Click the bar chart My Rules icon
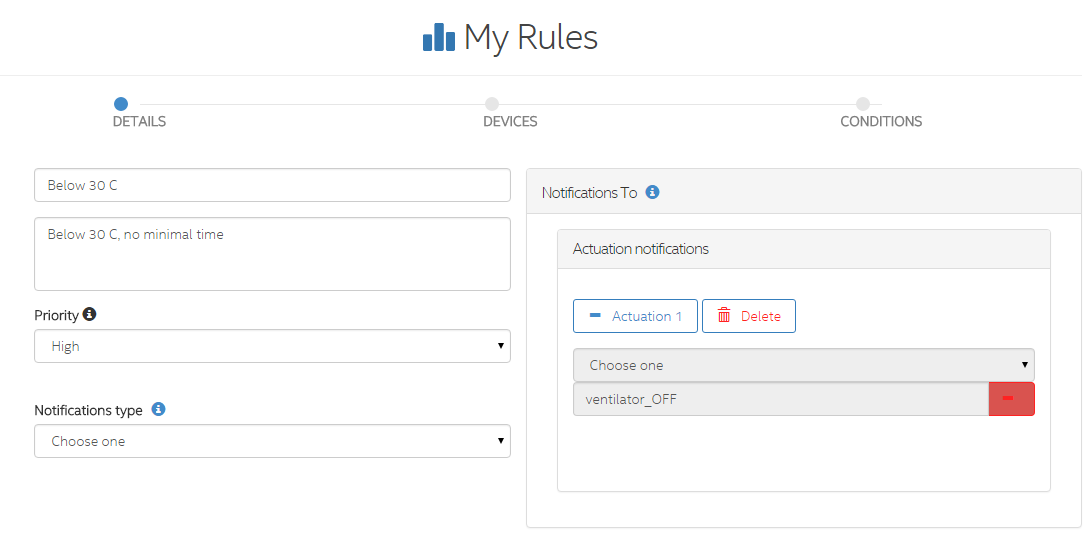The width and height of the screenshot is (1089, 534). click(439, 38)
